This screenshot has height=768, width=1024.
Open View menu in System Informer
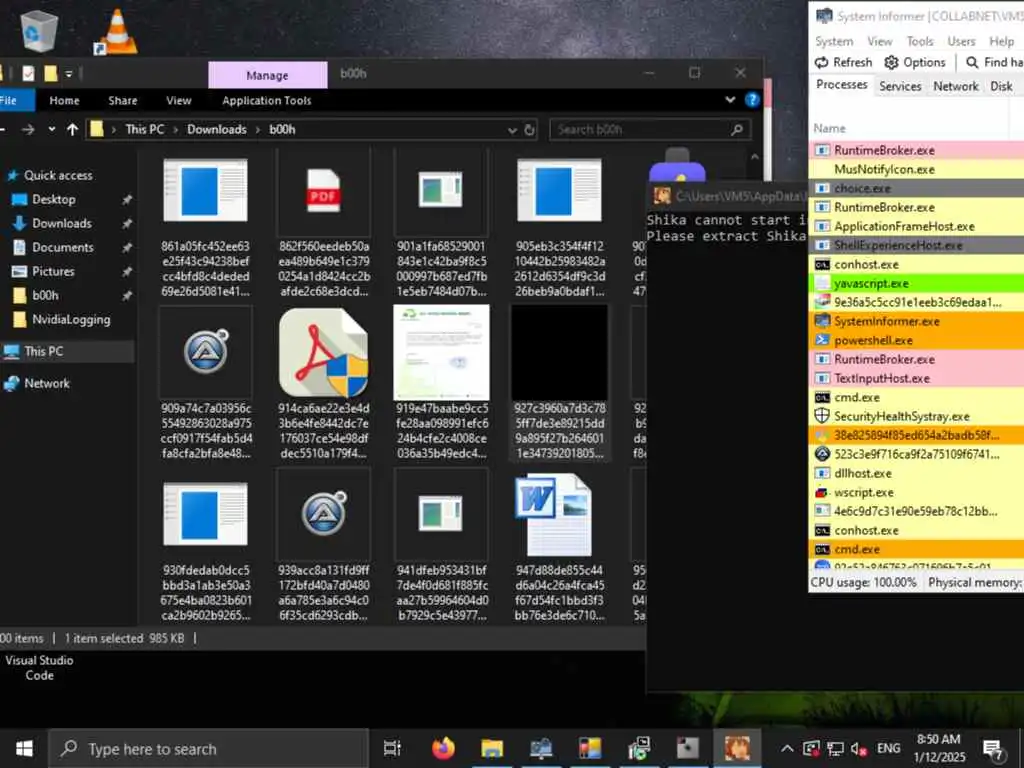(880, 41)
